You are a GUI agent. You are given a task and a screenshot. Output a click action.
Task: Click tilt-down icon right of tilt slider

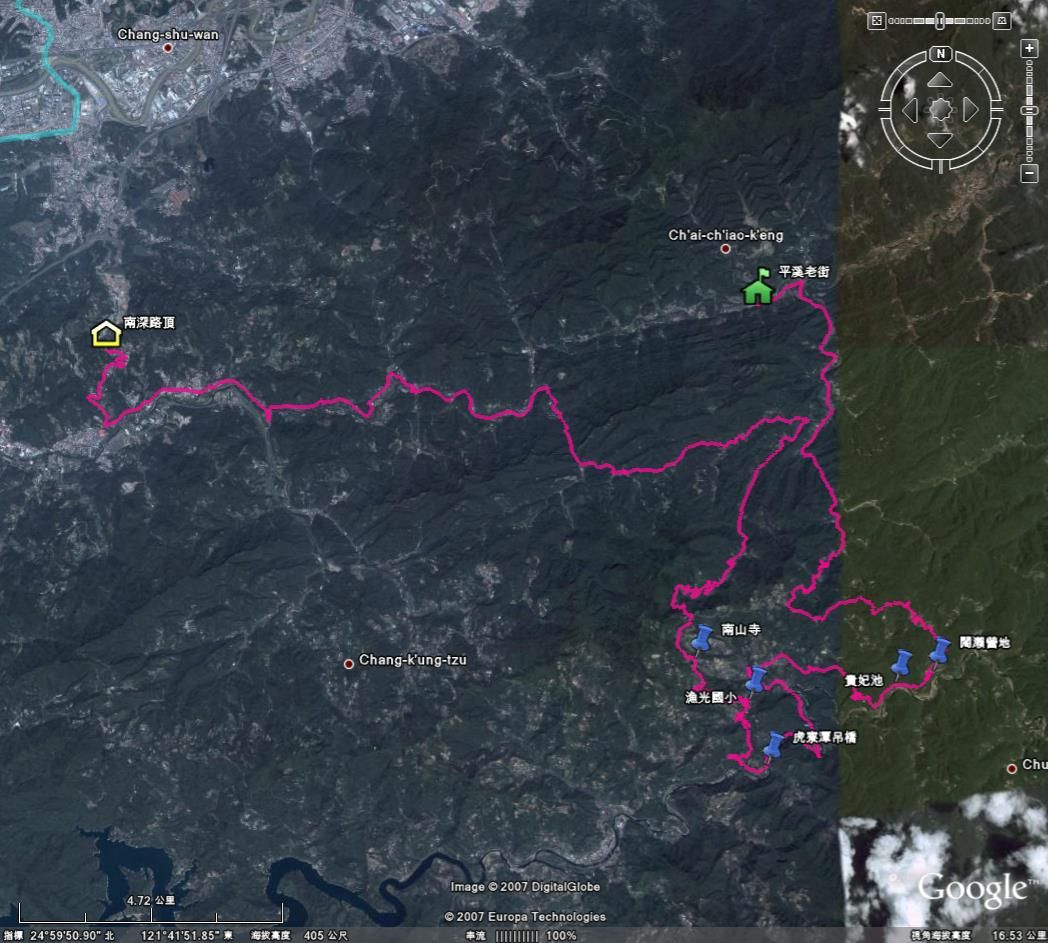click(x=1001, y=21)
